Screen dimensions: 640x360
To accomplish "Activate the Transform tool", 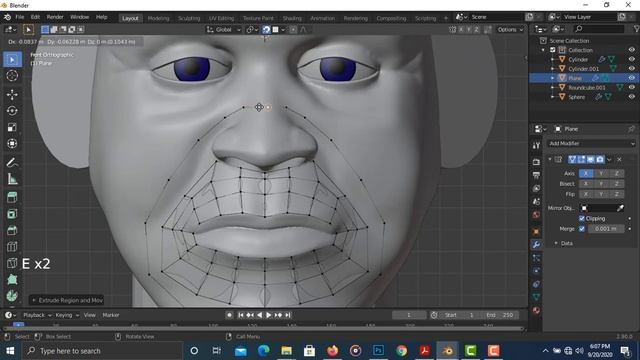I will pyautogui.click(x=12, y=143).
